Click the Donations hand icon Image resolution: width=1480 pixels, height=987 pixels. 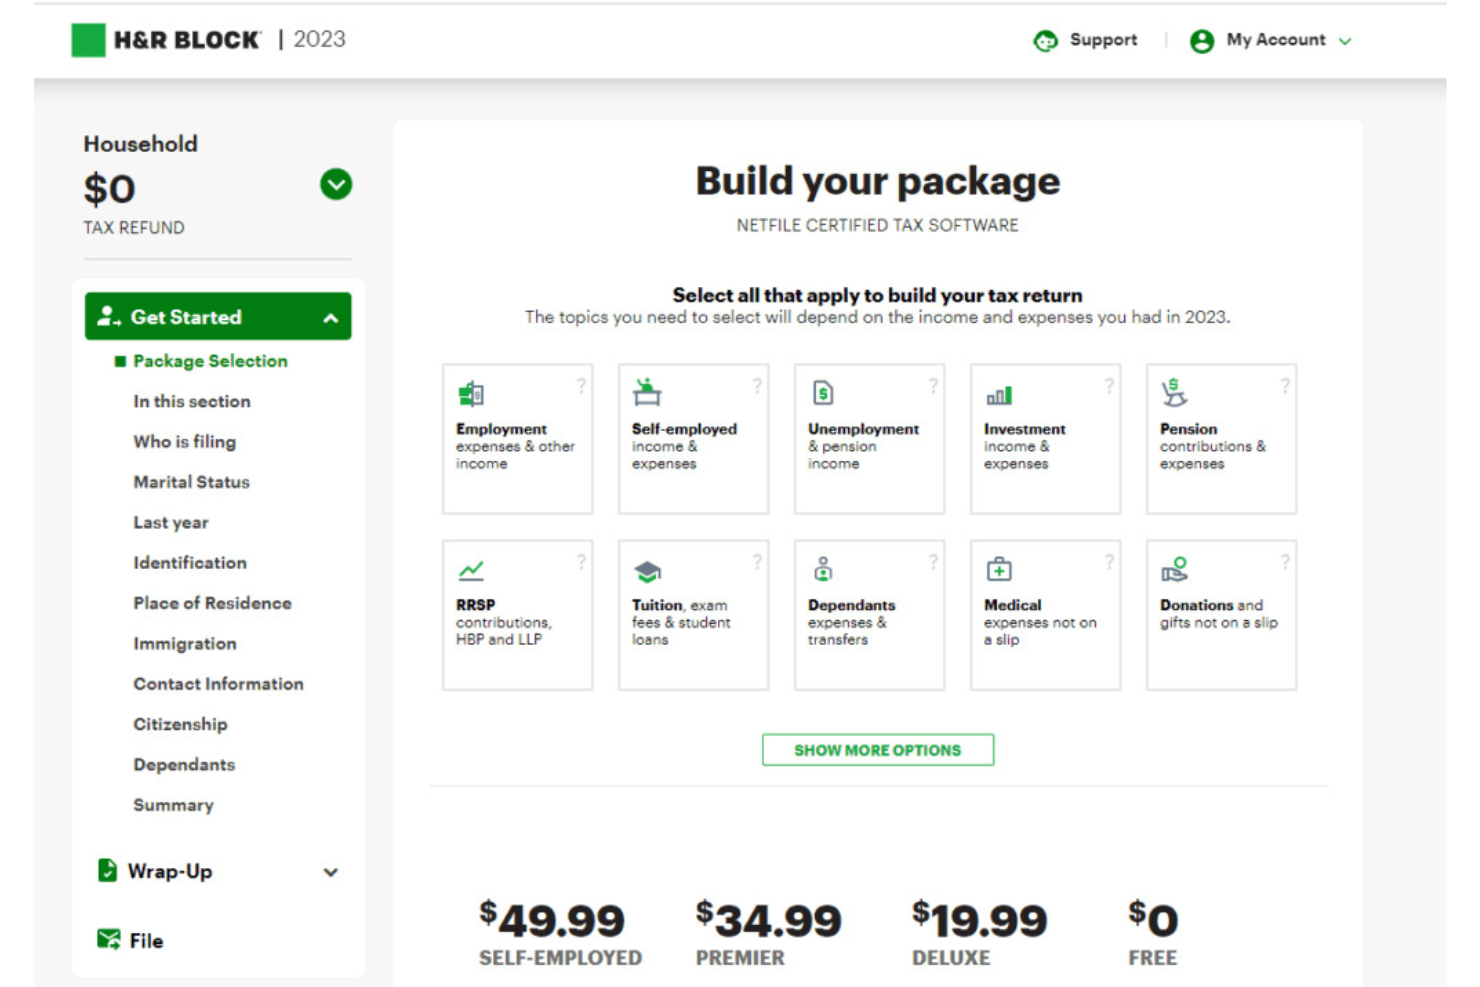click(1174, 569)
